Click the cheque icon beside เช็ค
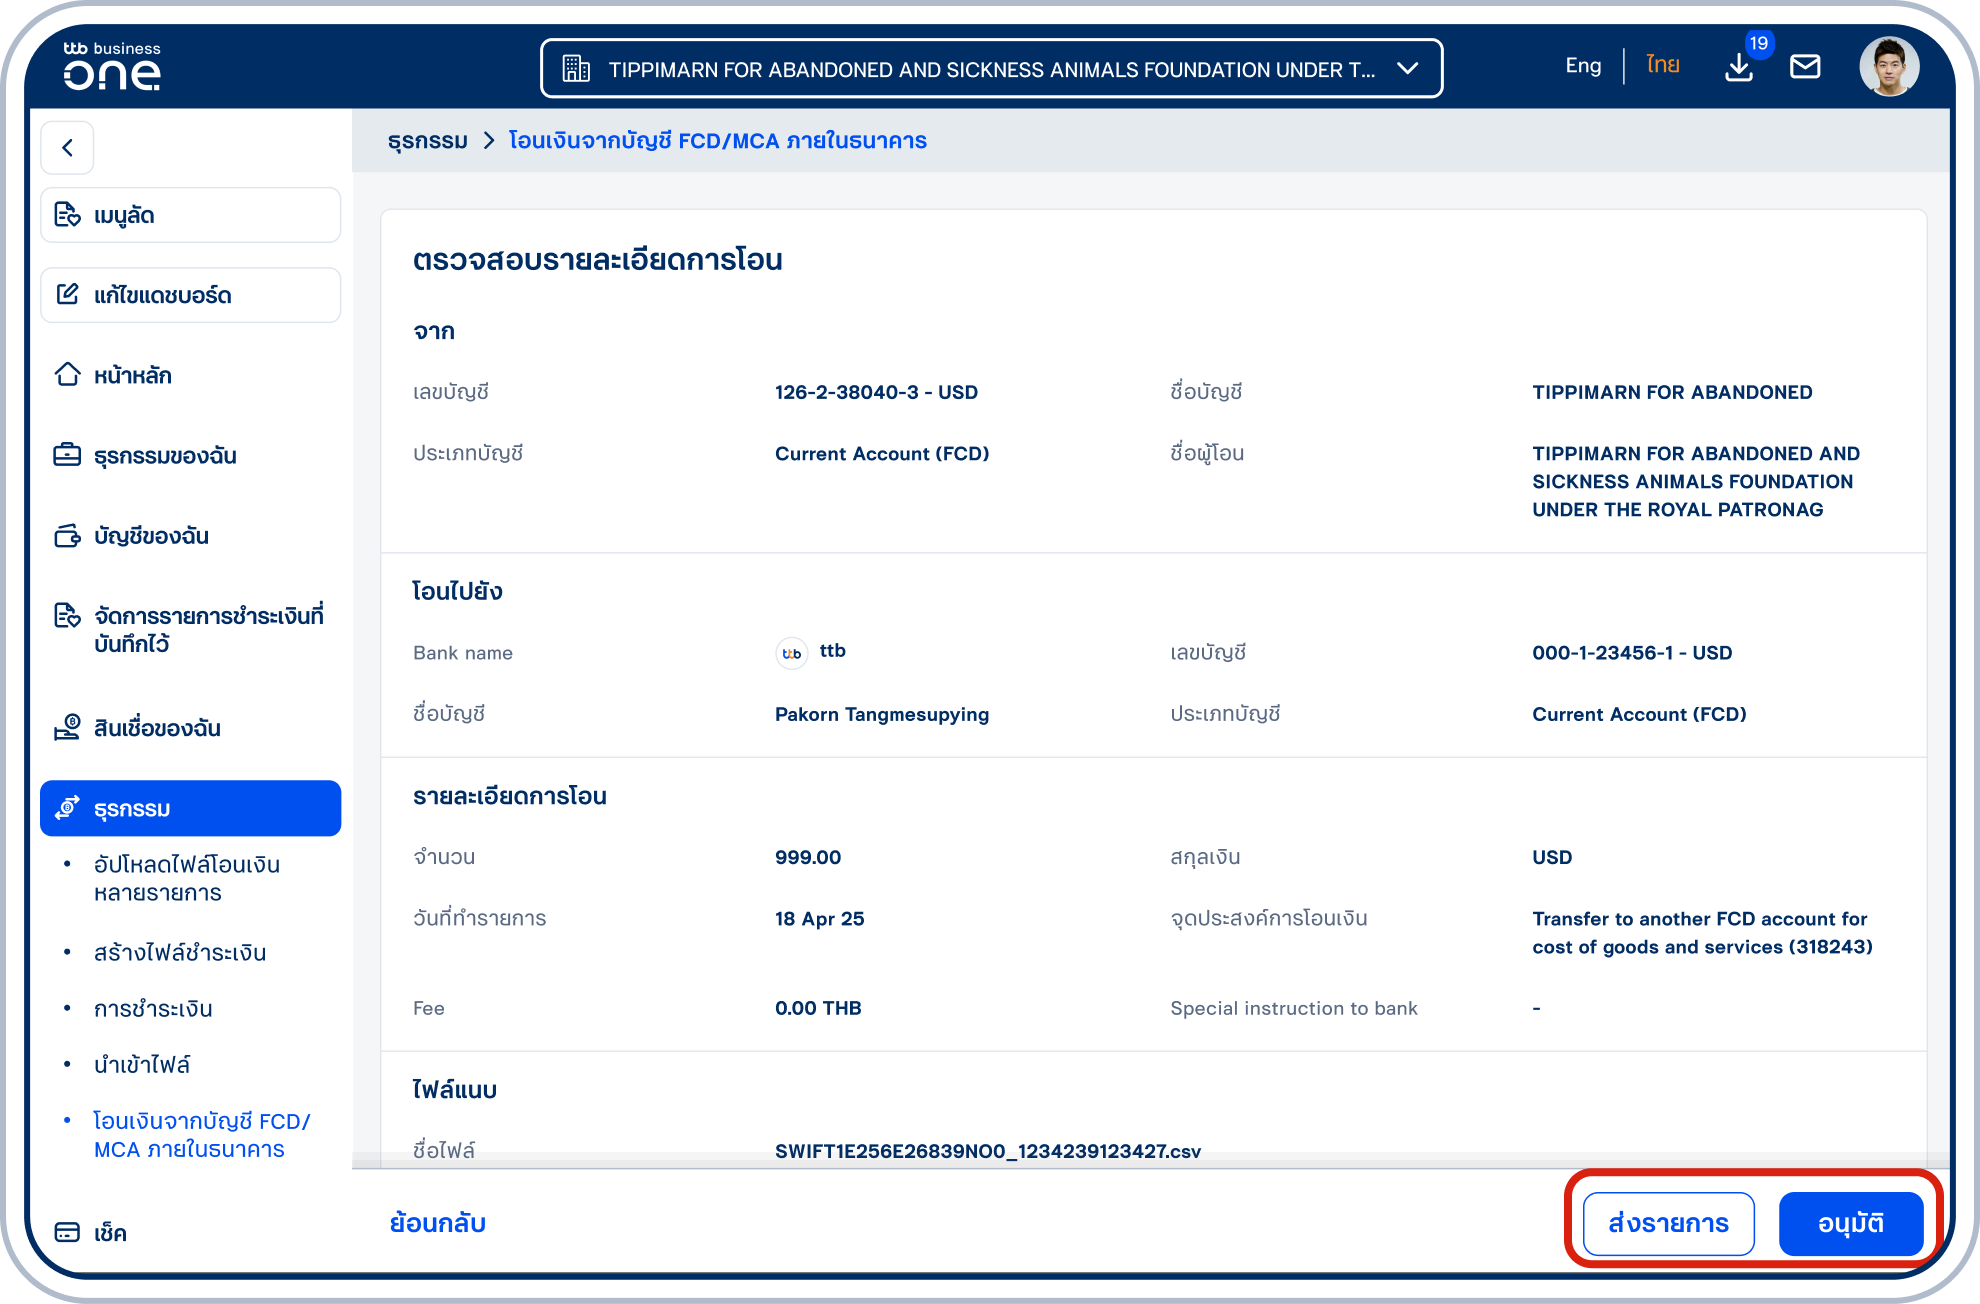The height and width of the screenshot is (1304, 1980). pos(67,1232)
